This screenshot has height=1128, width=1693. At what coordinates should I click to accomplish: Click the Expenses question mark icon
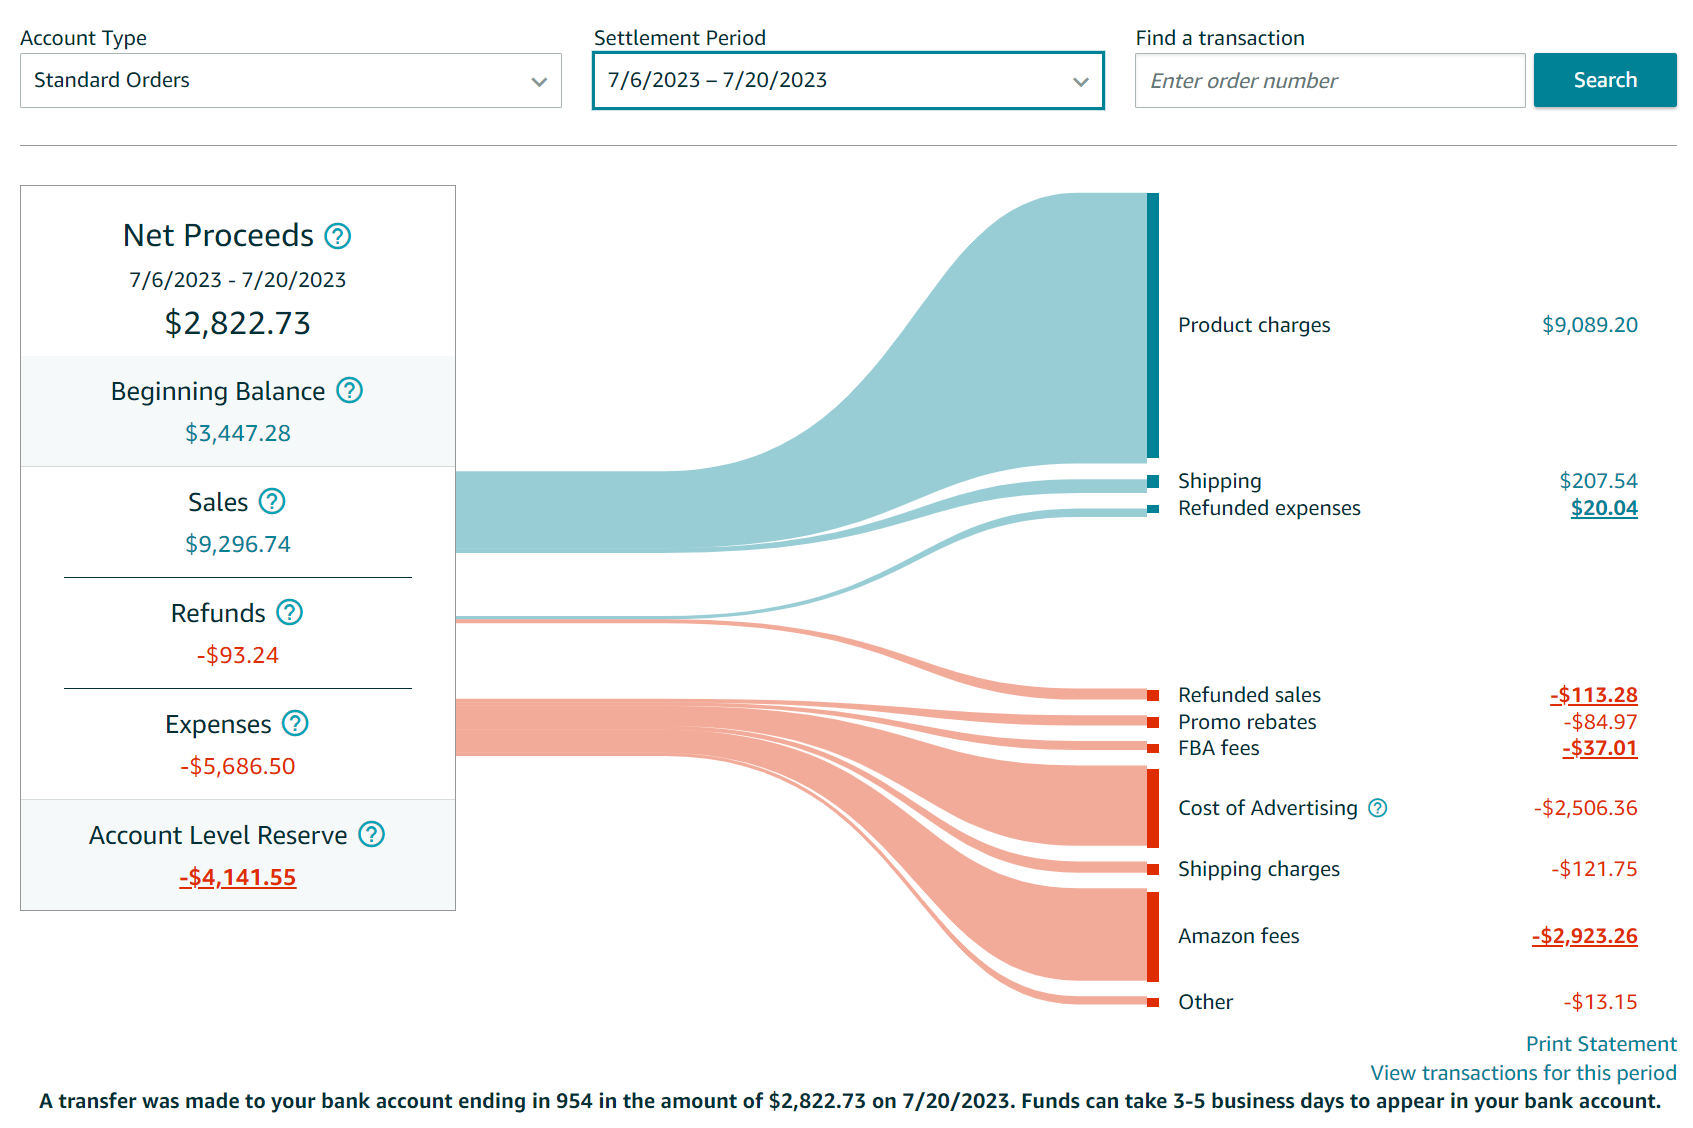pyautogui.click(x=295, y=723)
